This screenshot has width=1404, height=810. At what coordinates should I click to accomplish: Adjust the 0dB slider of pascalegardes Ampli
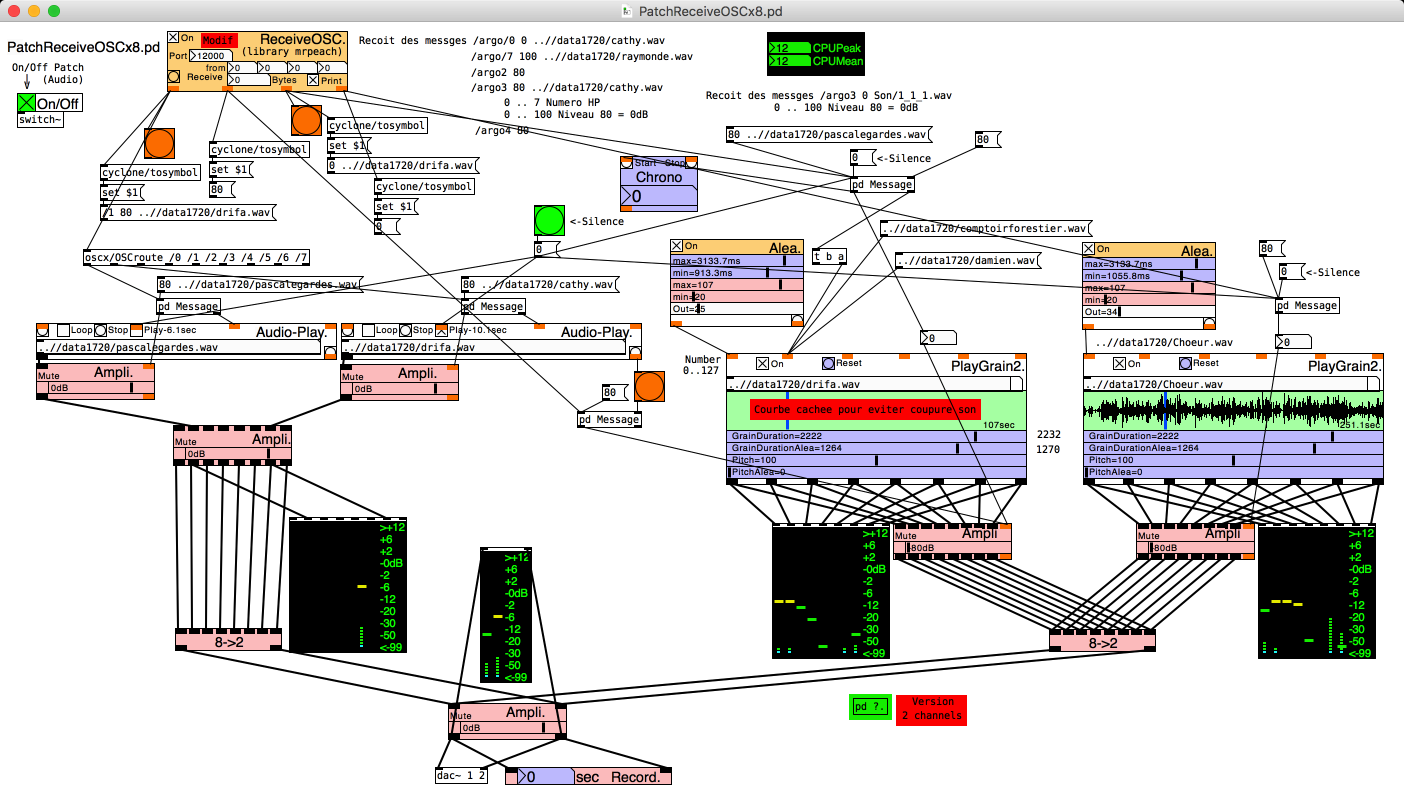102,388
